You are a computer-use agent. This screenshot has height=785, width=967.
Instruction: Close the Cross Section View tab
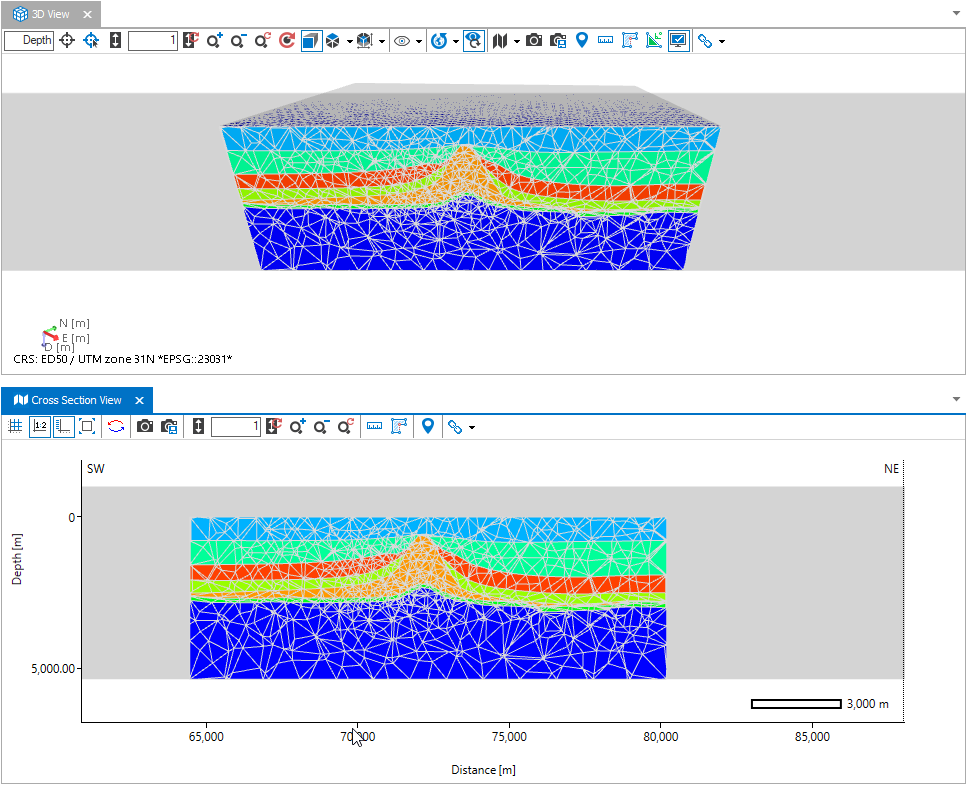(x=139, y=400)
